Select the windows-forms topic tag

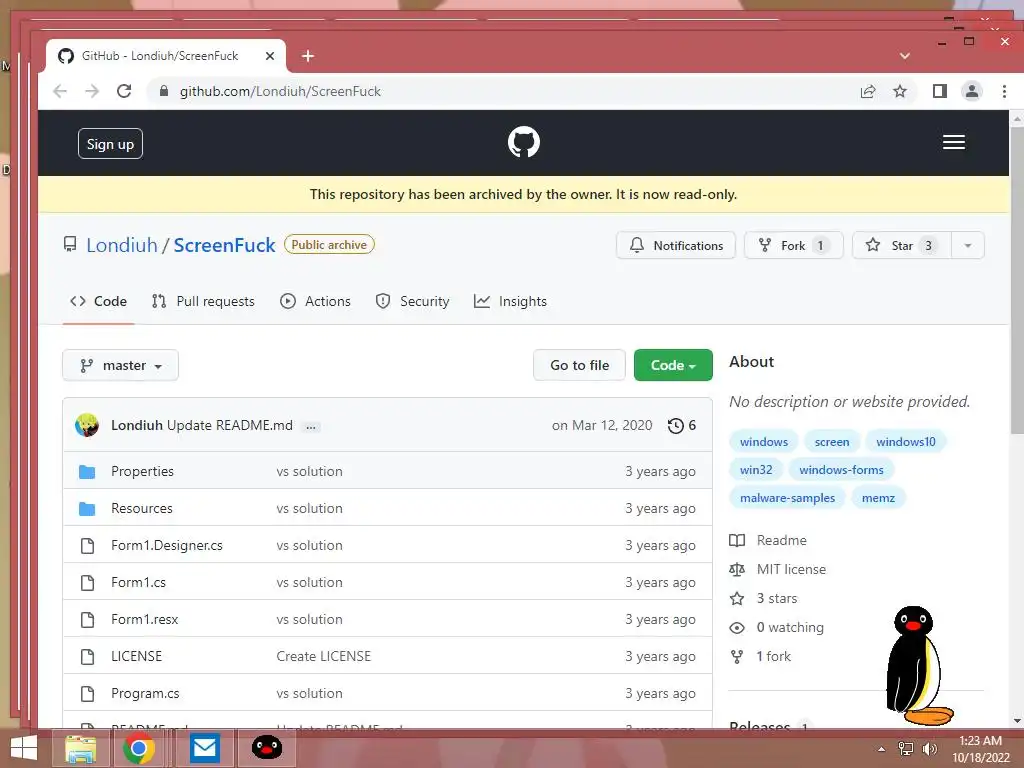point(841,470)
